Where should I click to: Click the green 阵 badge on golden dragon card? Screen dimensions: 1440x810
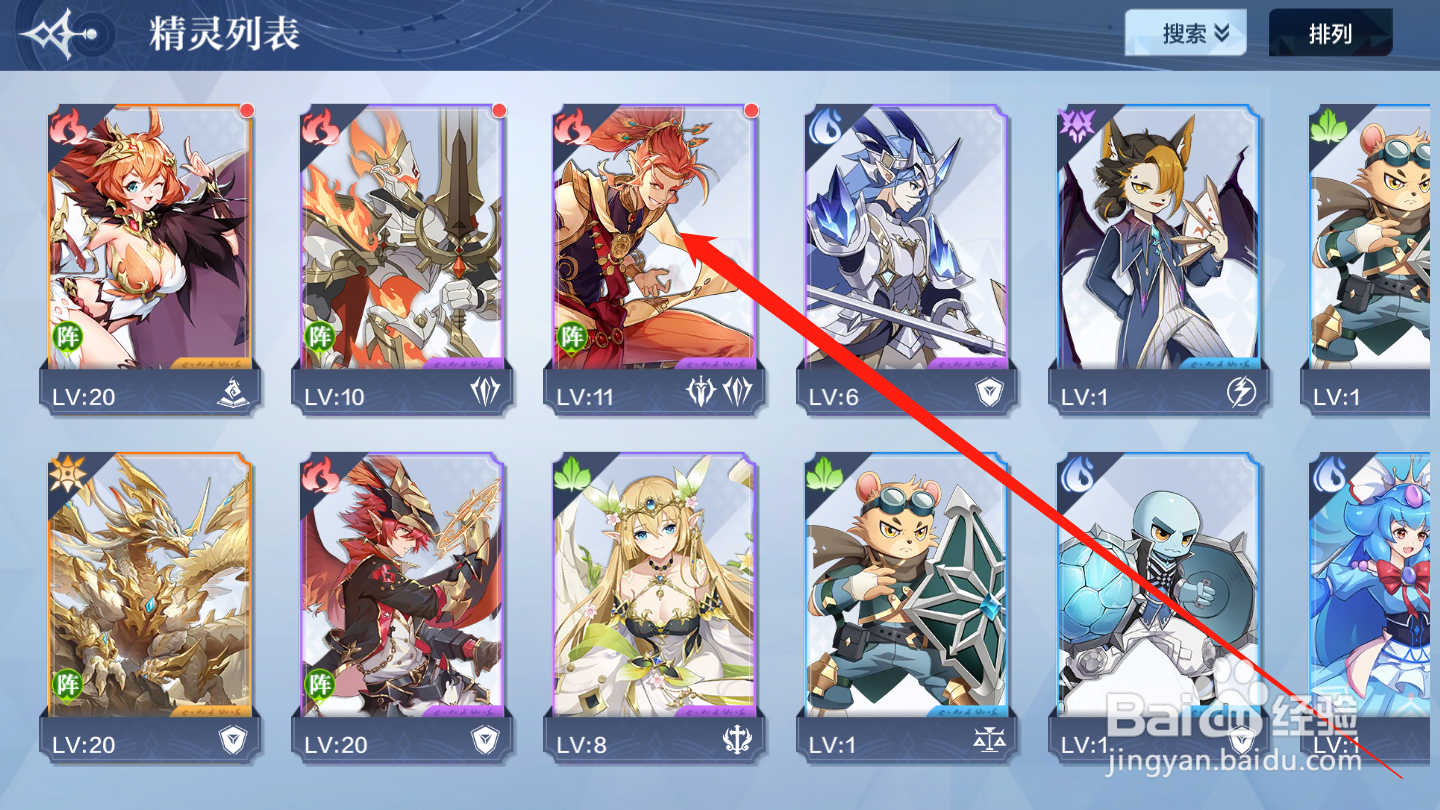pyautogui.click(x=67, y=684)
